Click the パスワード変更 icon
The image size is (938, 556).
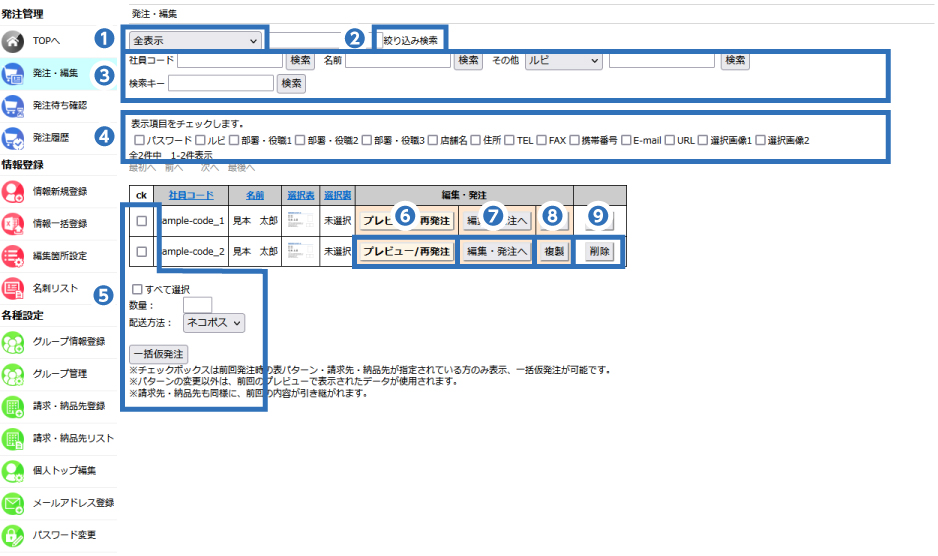13,535
